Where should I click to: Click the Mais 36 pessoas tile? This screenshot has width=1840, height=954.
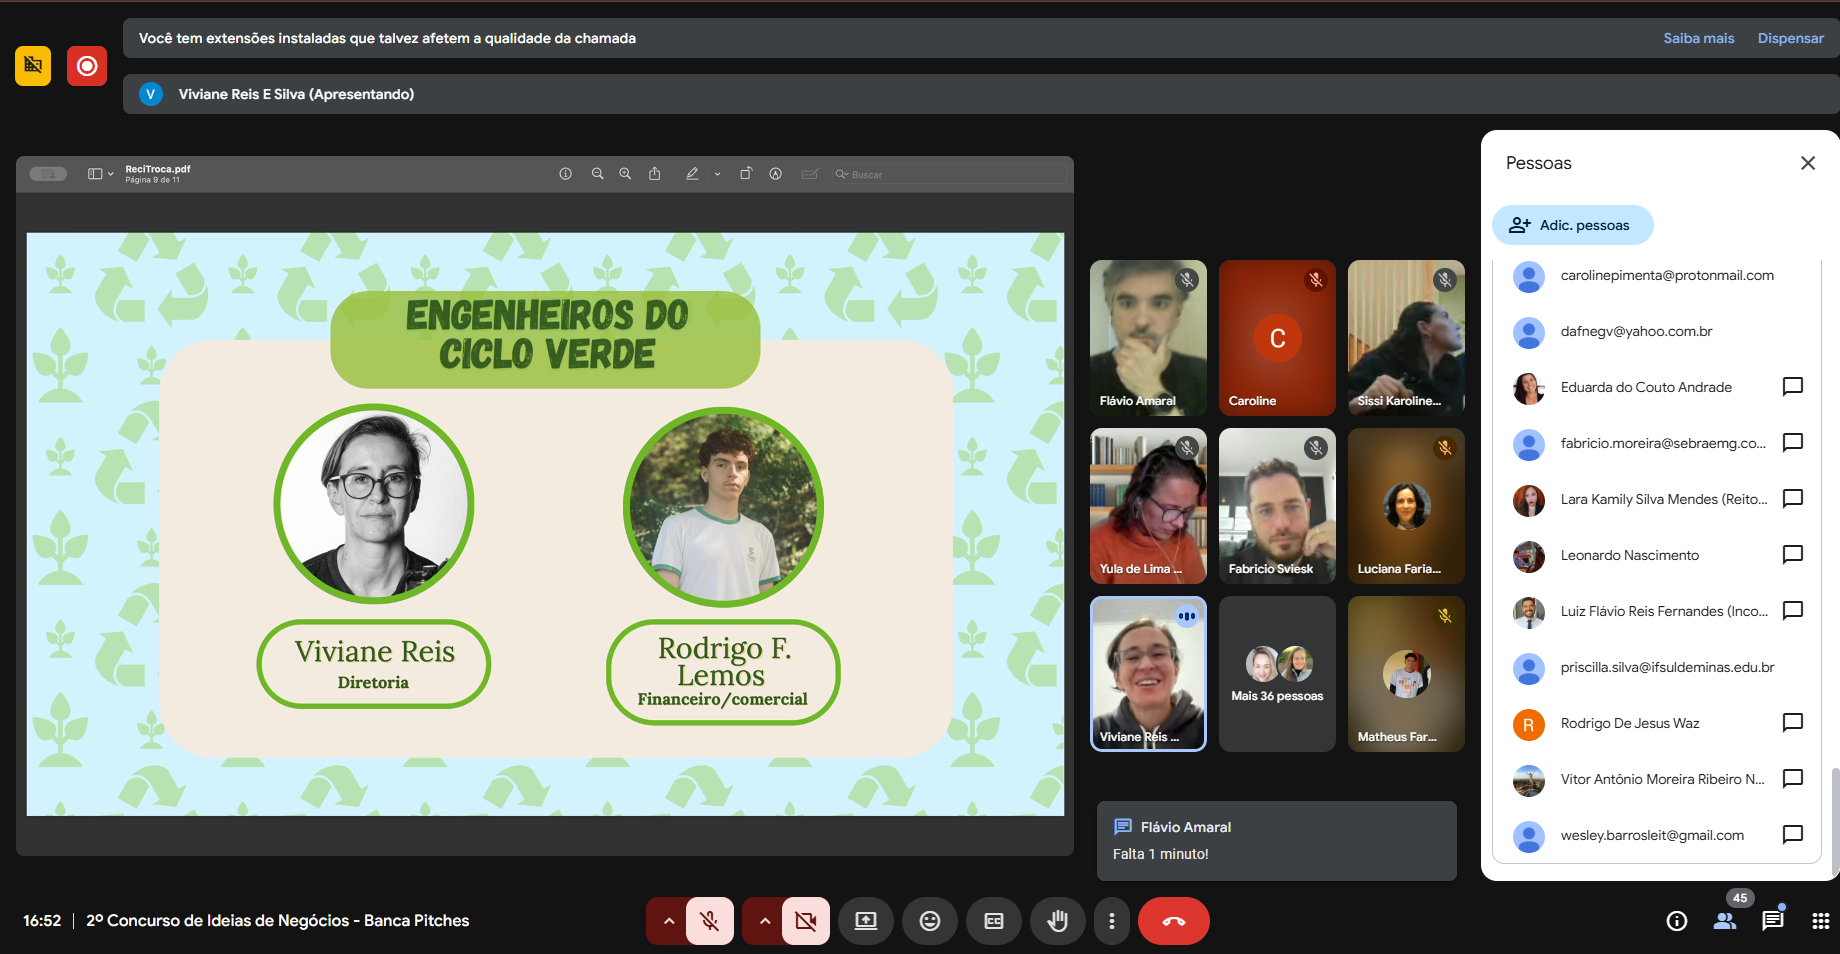pos(1277,674)
